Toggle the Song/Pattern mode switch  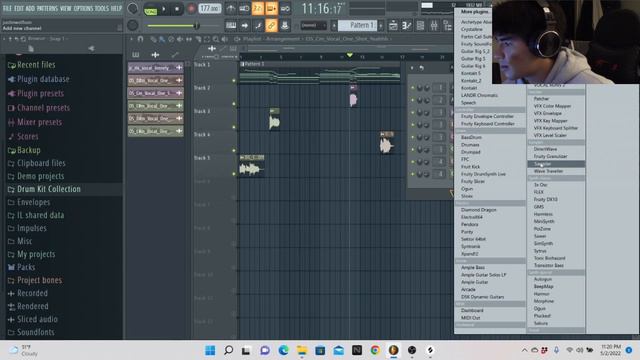[151, 9]
